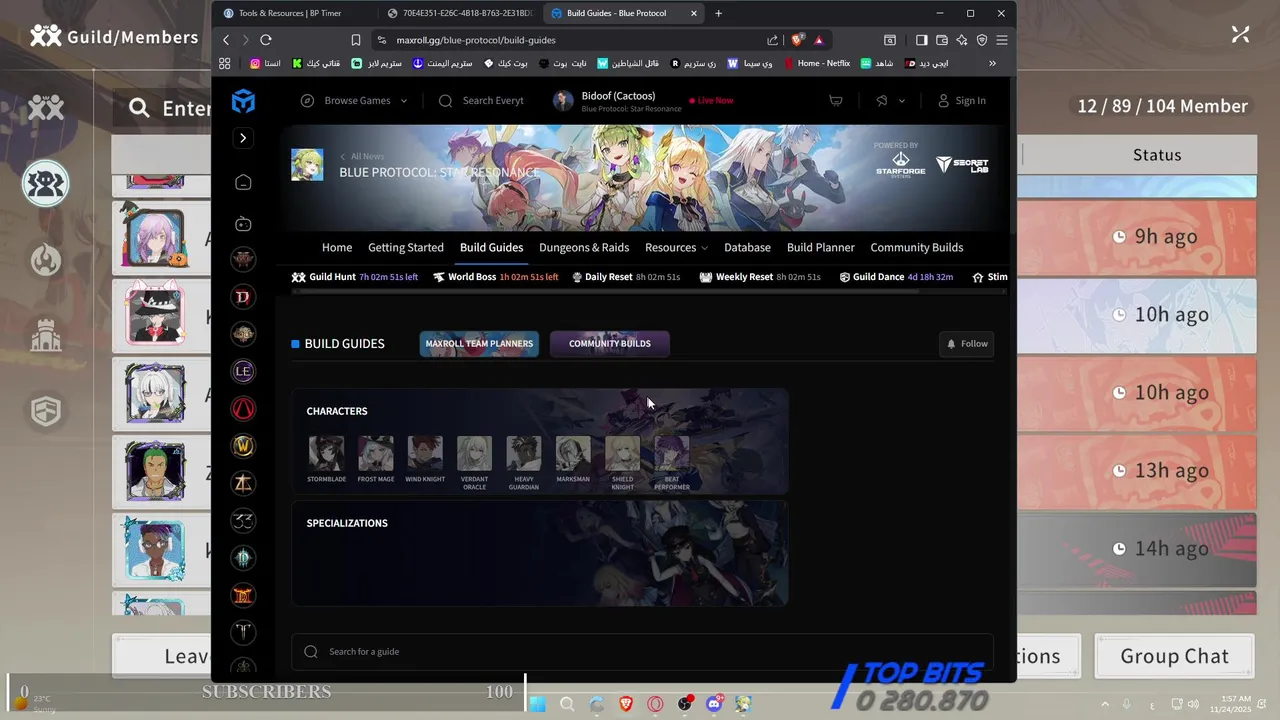Open the Build Planner tab
The image size is (1280, 720).
[821, 247]
